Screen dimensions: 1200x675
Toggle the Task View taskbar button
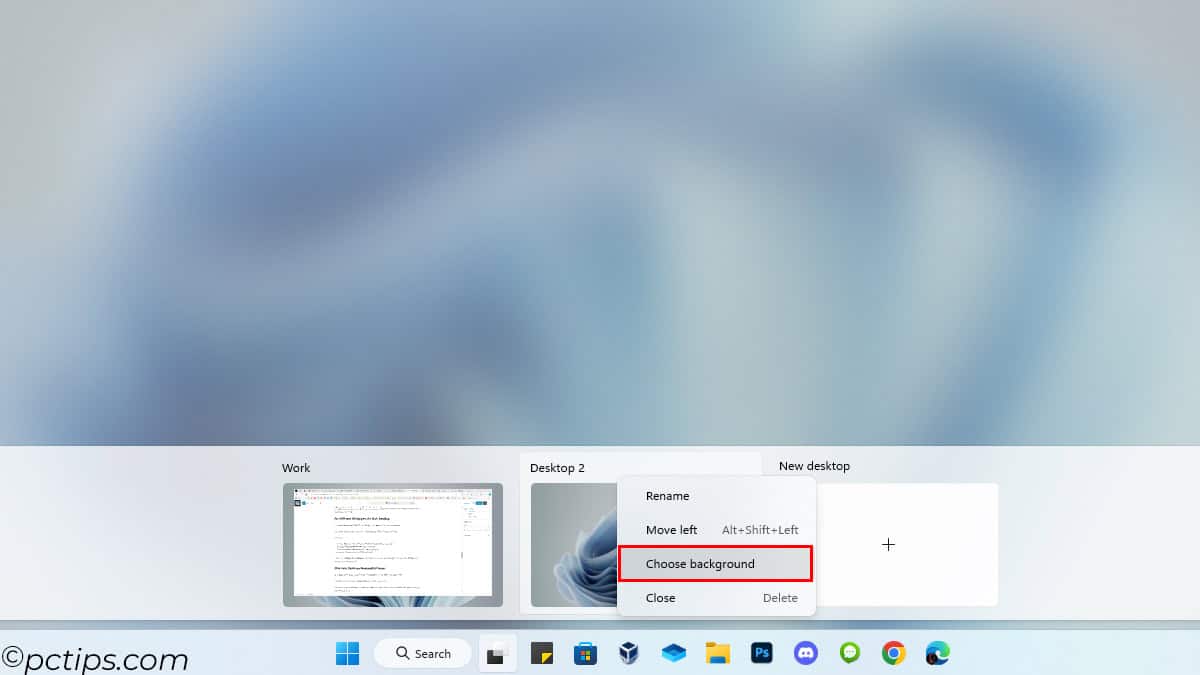[x=497, y=653]
